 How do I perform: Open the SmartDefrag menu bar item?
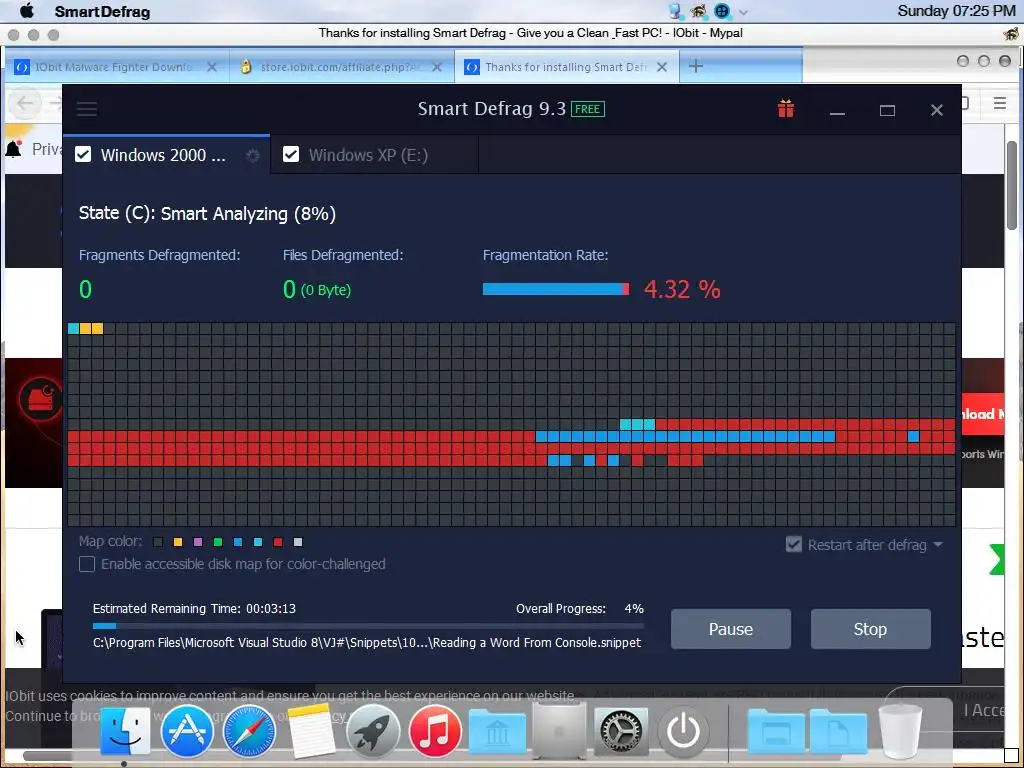coord(102,12)
